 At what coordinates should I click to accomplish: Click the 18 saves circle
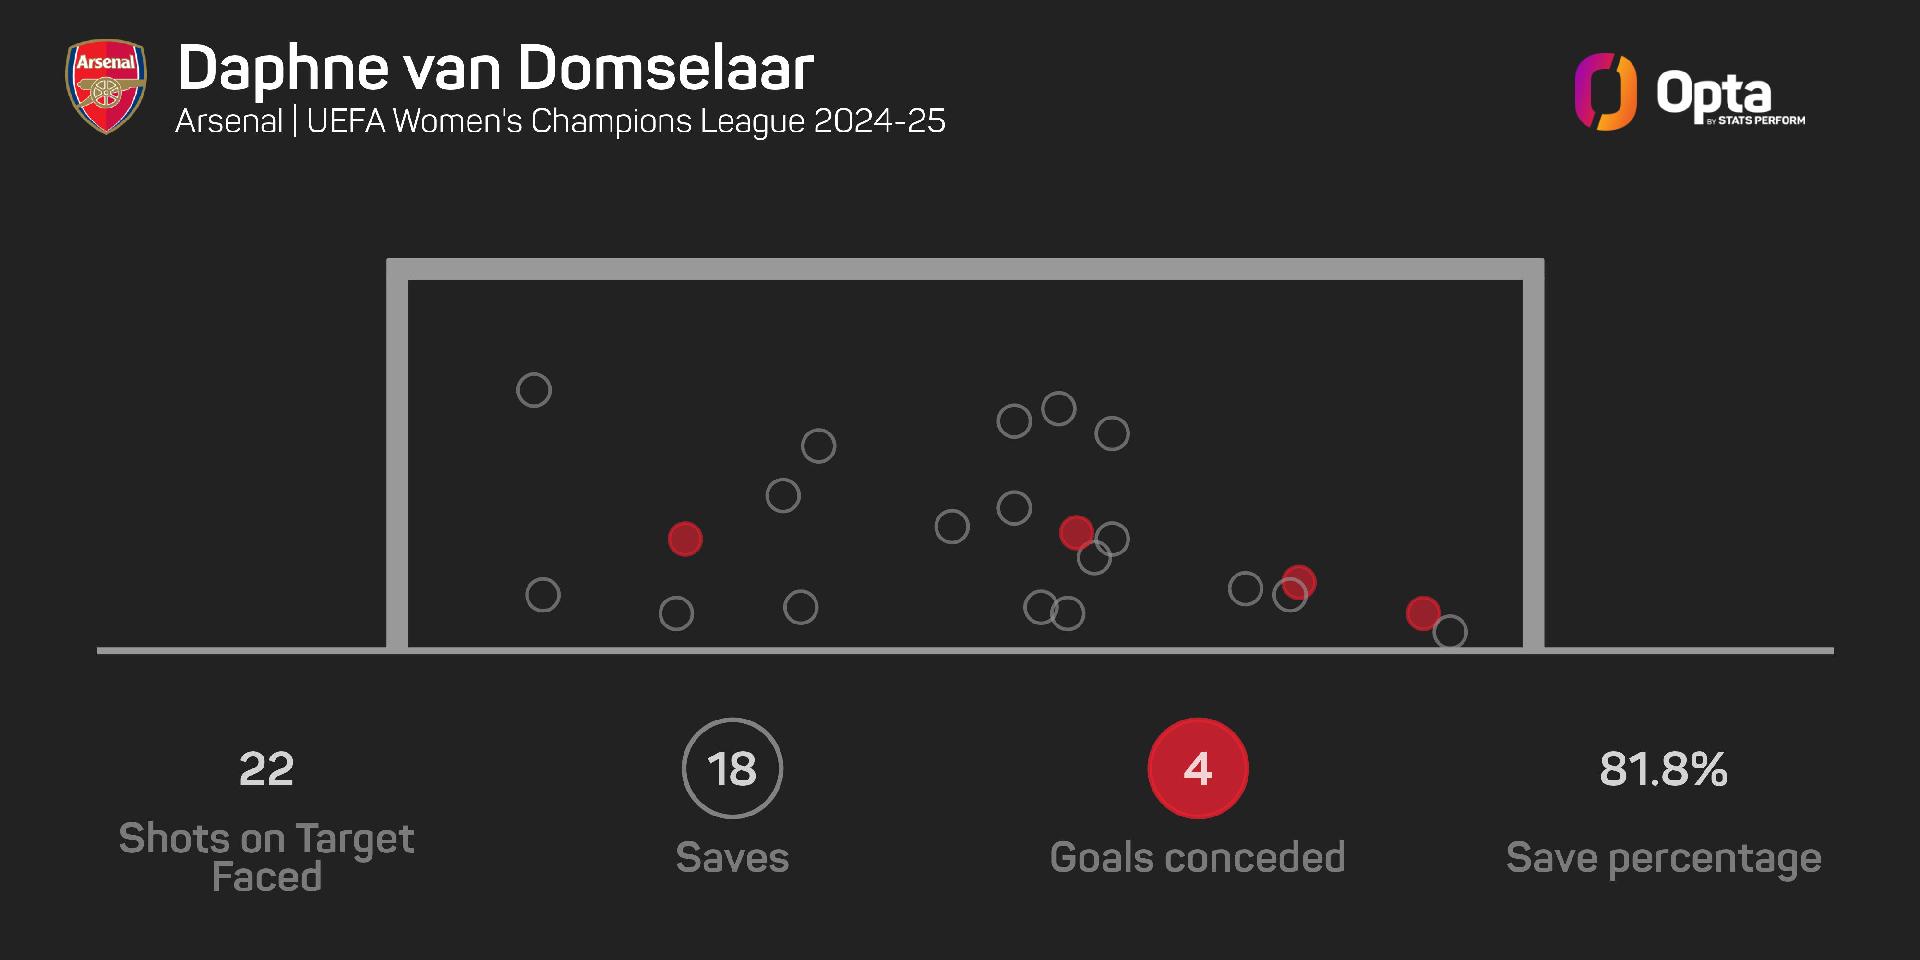point(732,768)
